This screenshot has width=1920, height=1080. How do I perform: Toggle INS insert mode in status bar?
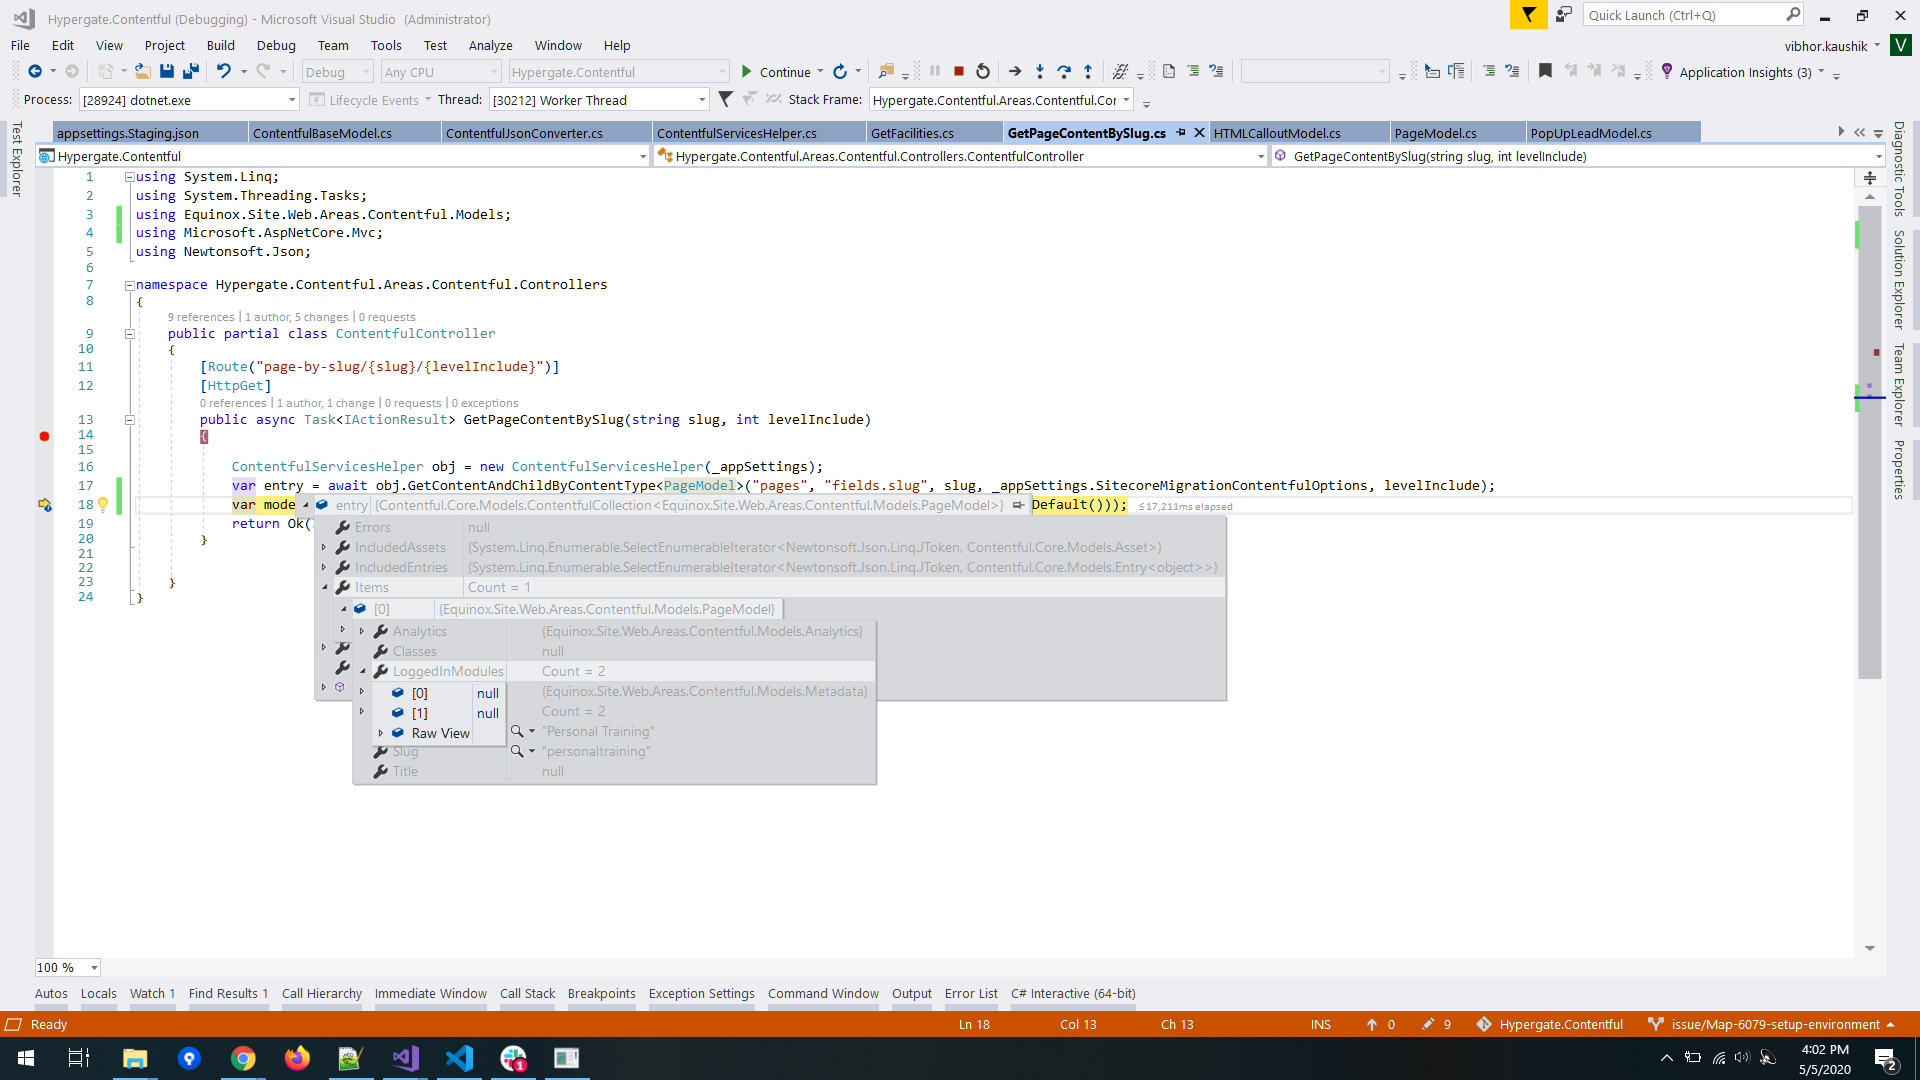(1321, 1024)
